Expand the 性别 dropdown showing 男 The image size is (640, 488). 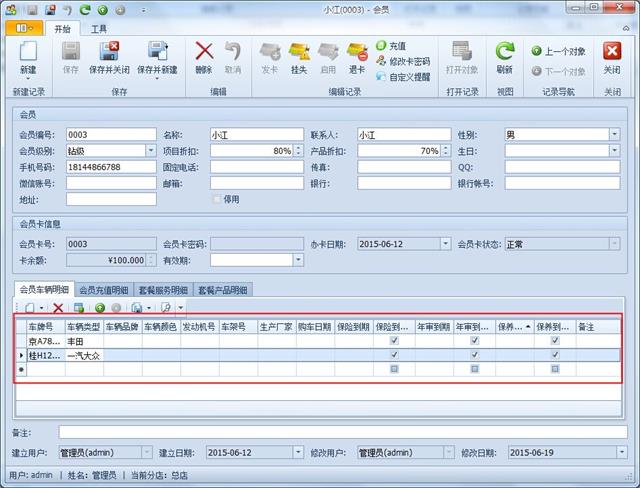613,134
